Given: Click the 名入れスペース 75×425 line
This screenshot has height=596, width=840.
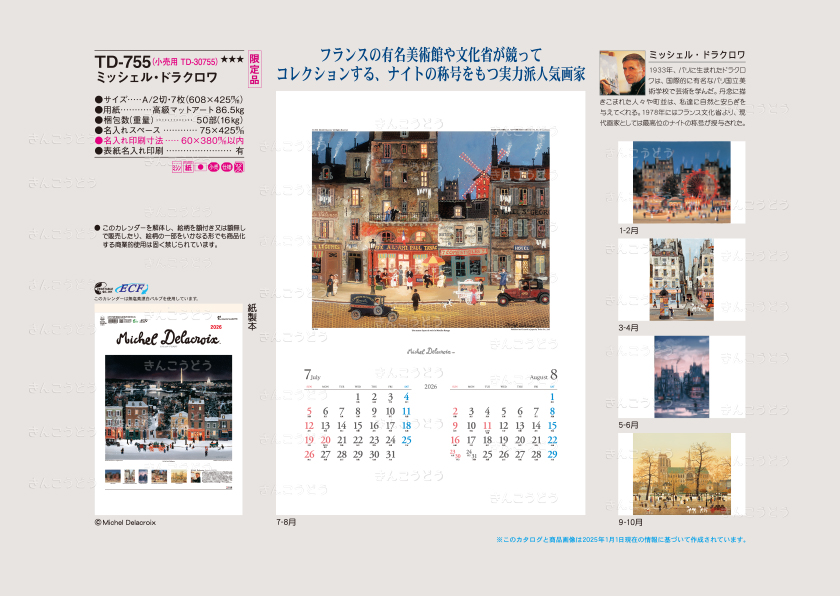Looking at the screenshot, I should (x=169, y=130).
